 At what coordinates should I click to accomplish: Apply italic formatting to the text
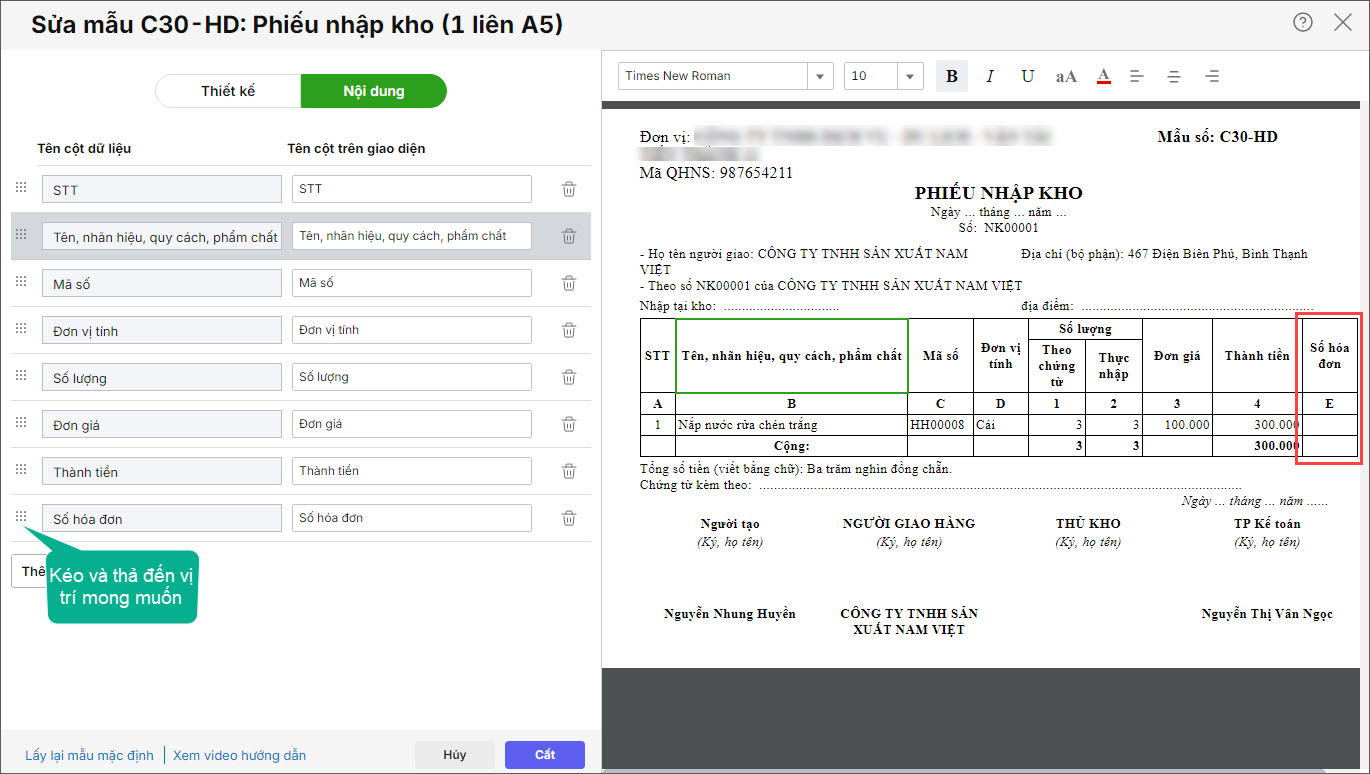[989, 76]
